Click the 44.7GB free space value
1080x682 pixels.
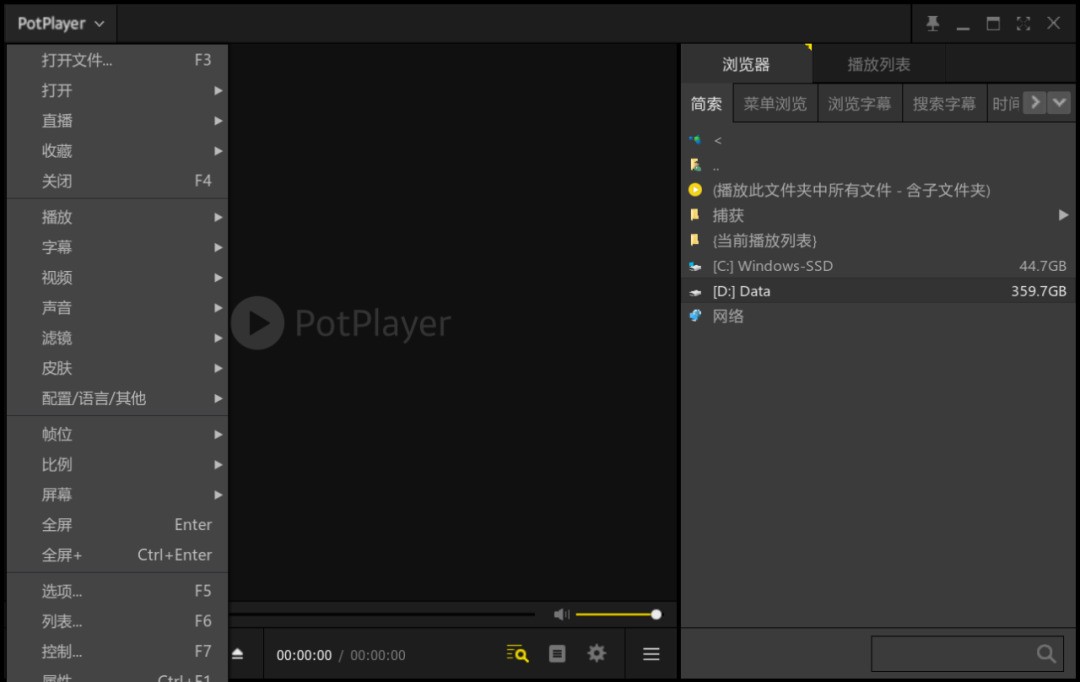[x=1042, y=266]
